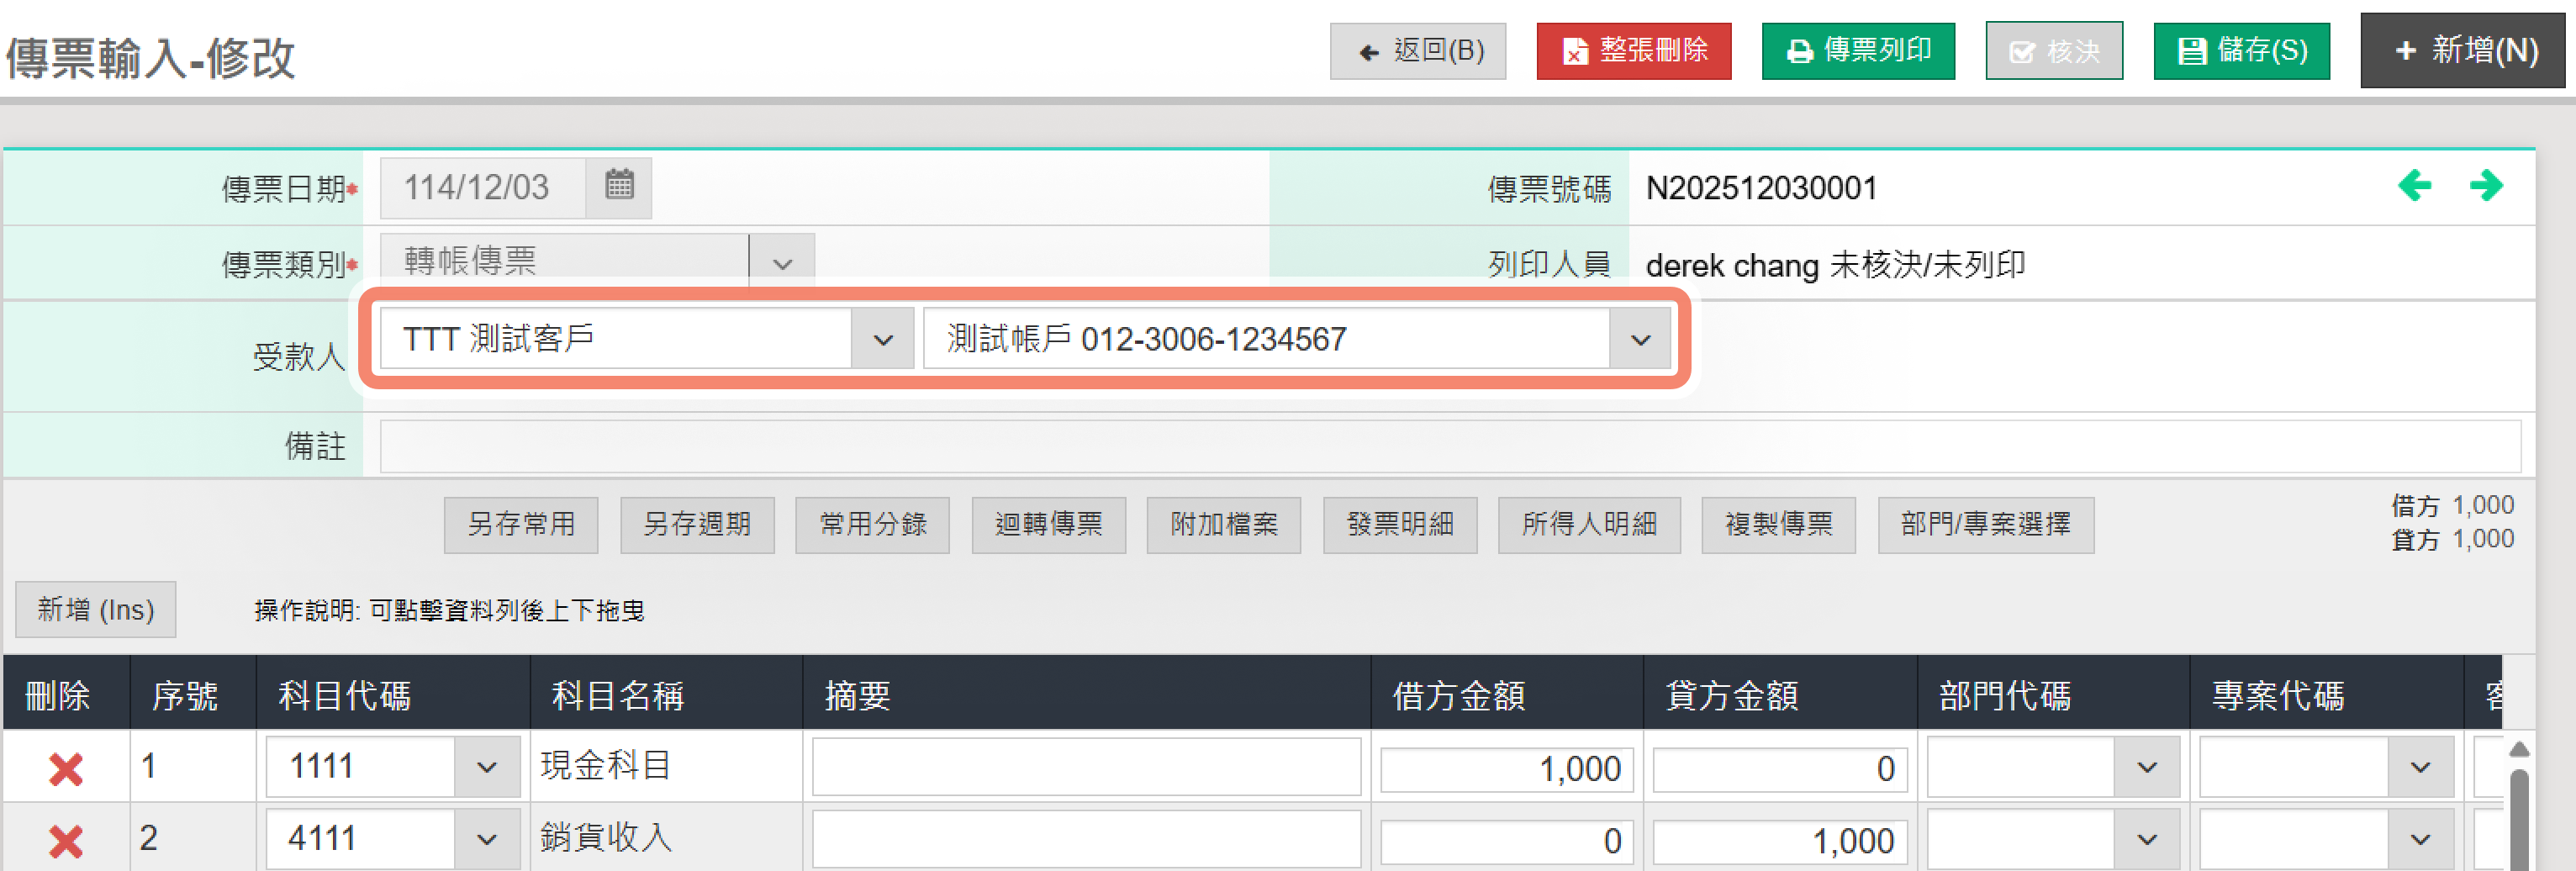Create new voucher with 新增(N)

pyautogui.click(x=2465, y=51)
